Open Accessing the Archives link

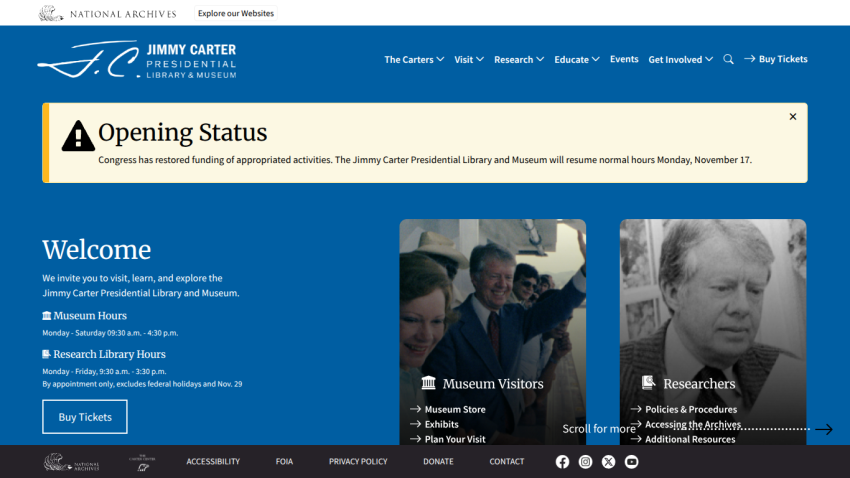click(686, 424)
